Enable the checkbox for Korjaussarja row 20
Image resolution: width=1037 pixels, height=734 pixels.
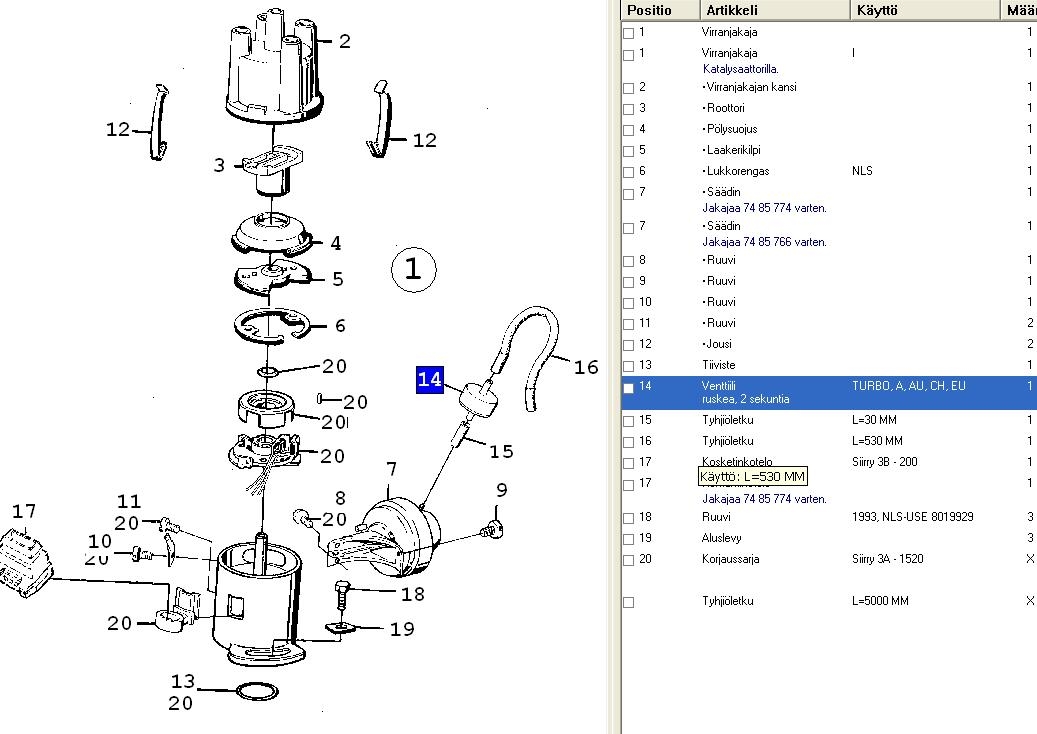coord(628,560)
